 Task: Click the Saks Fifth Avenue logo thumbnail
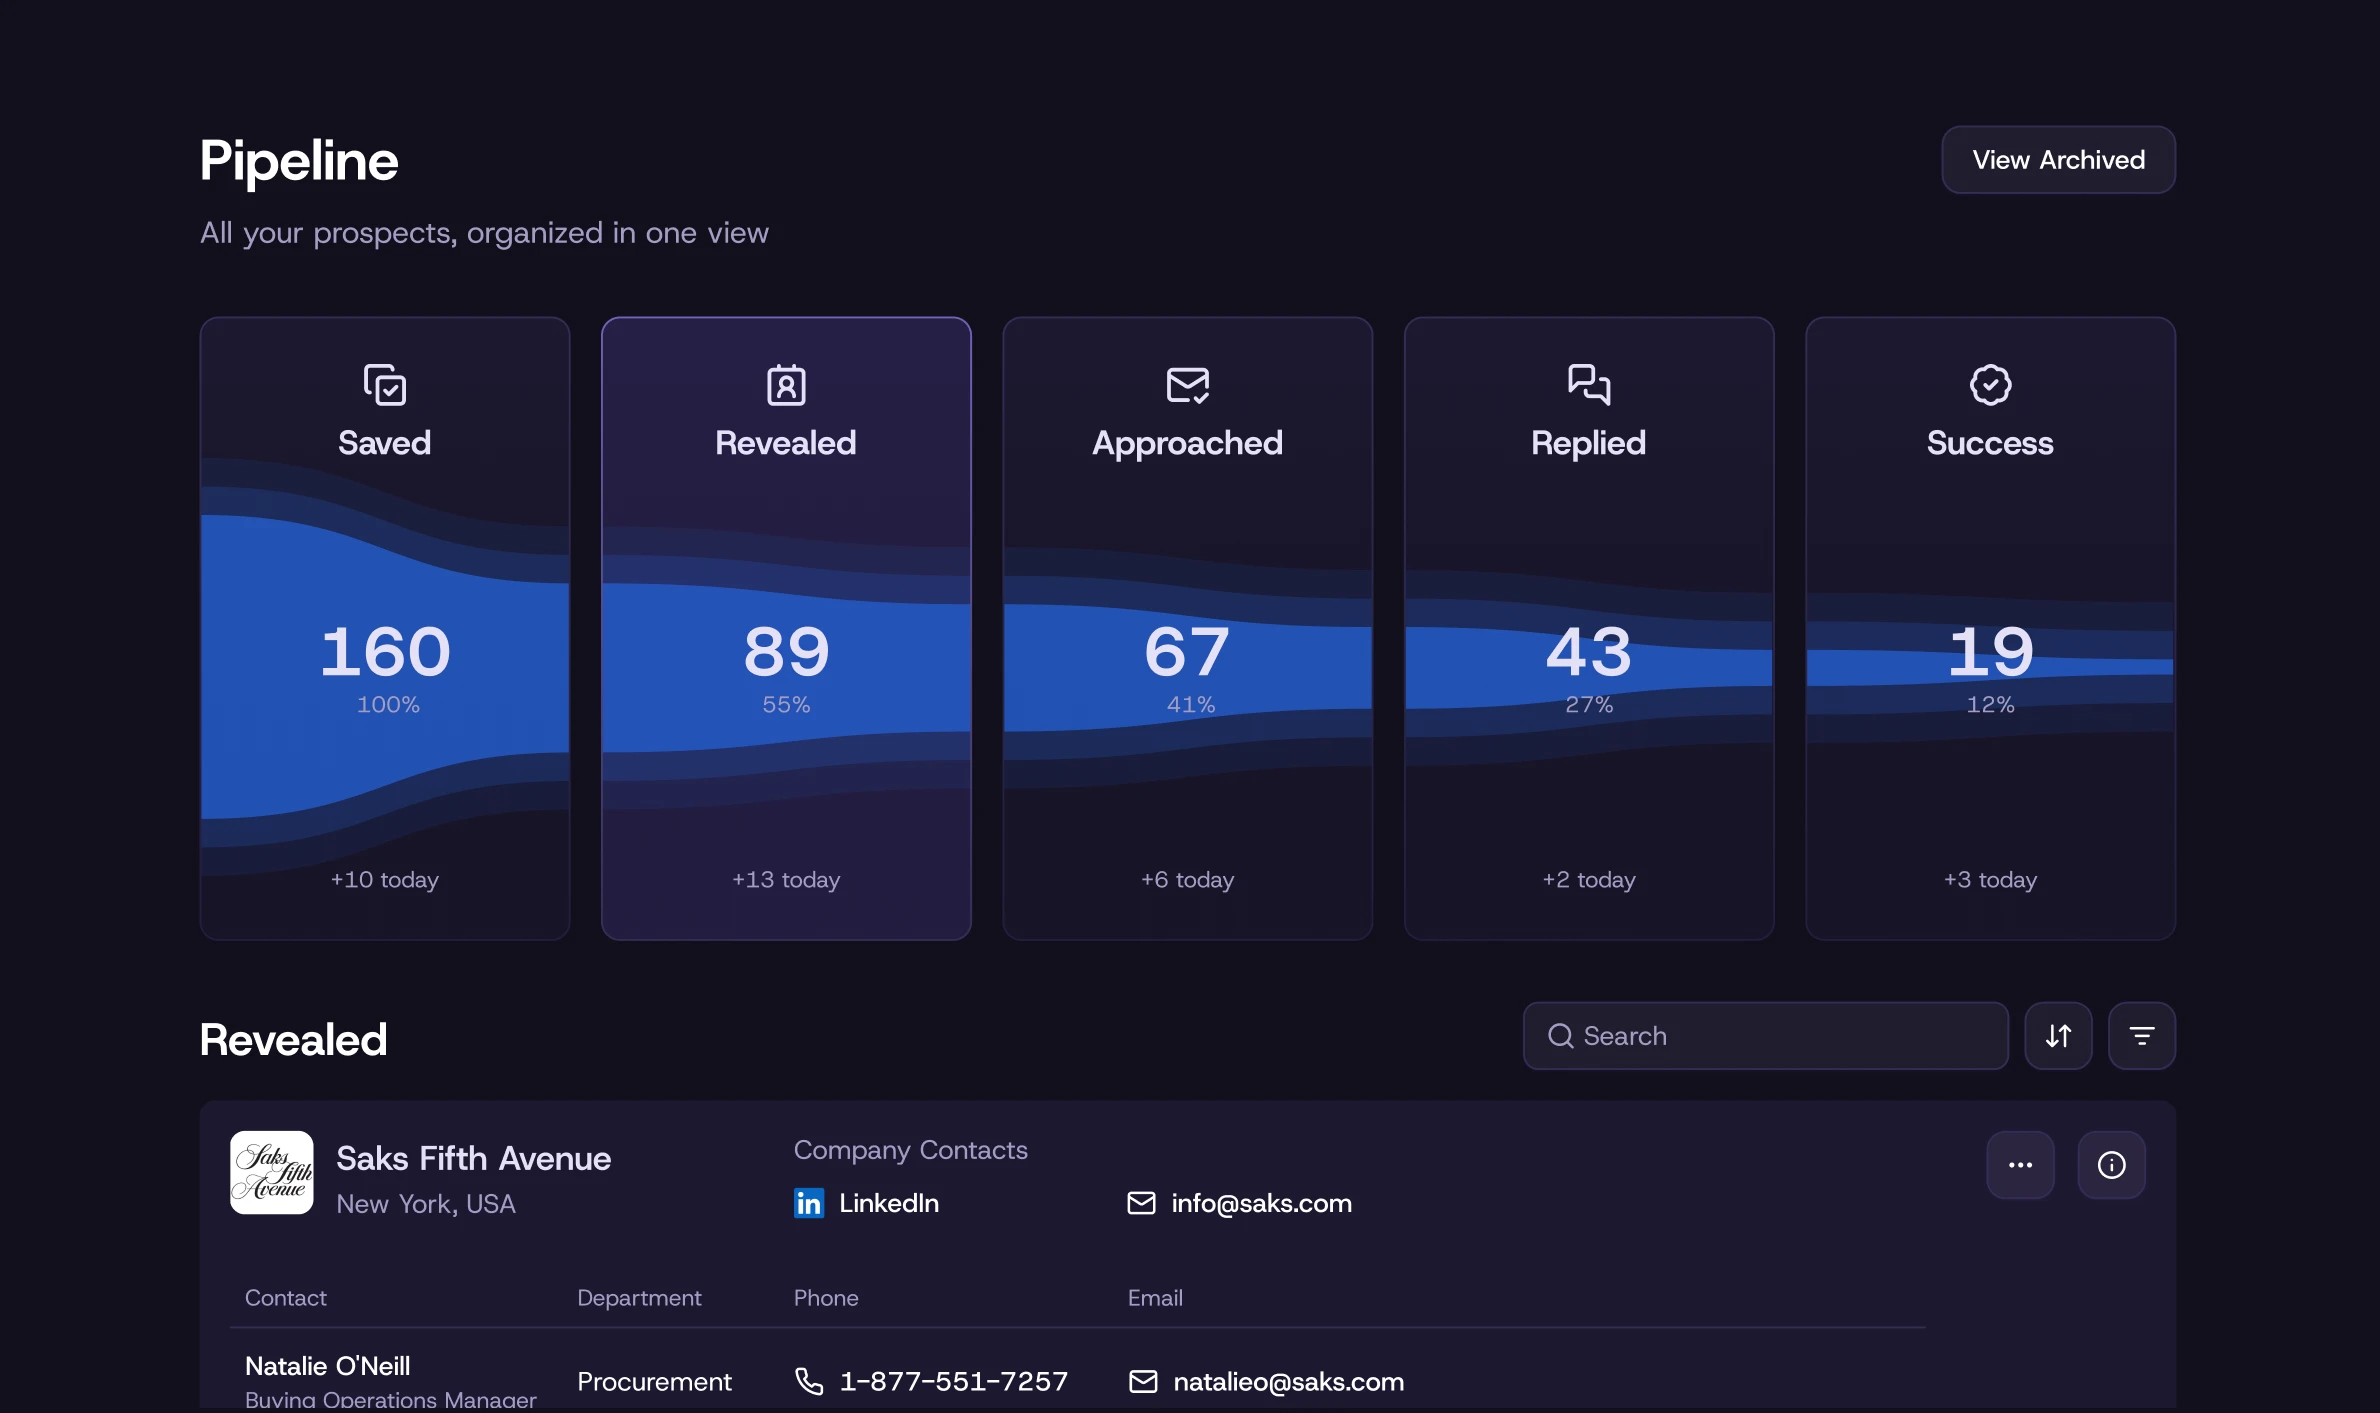pos(272,1173)
